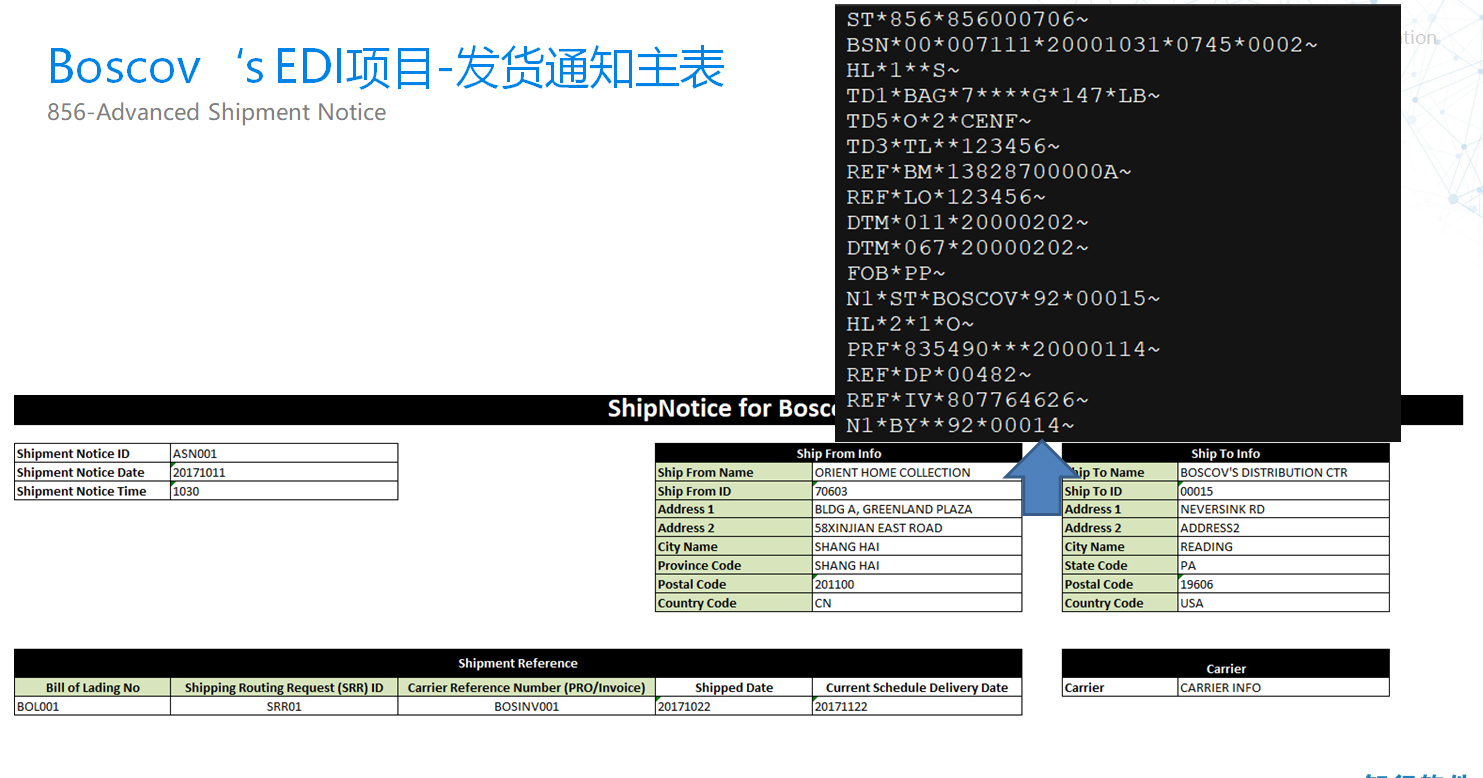Click the "Ship To ID" label
This screenshot has width=1483, height=778.
1120,491
